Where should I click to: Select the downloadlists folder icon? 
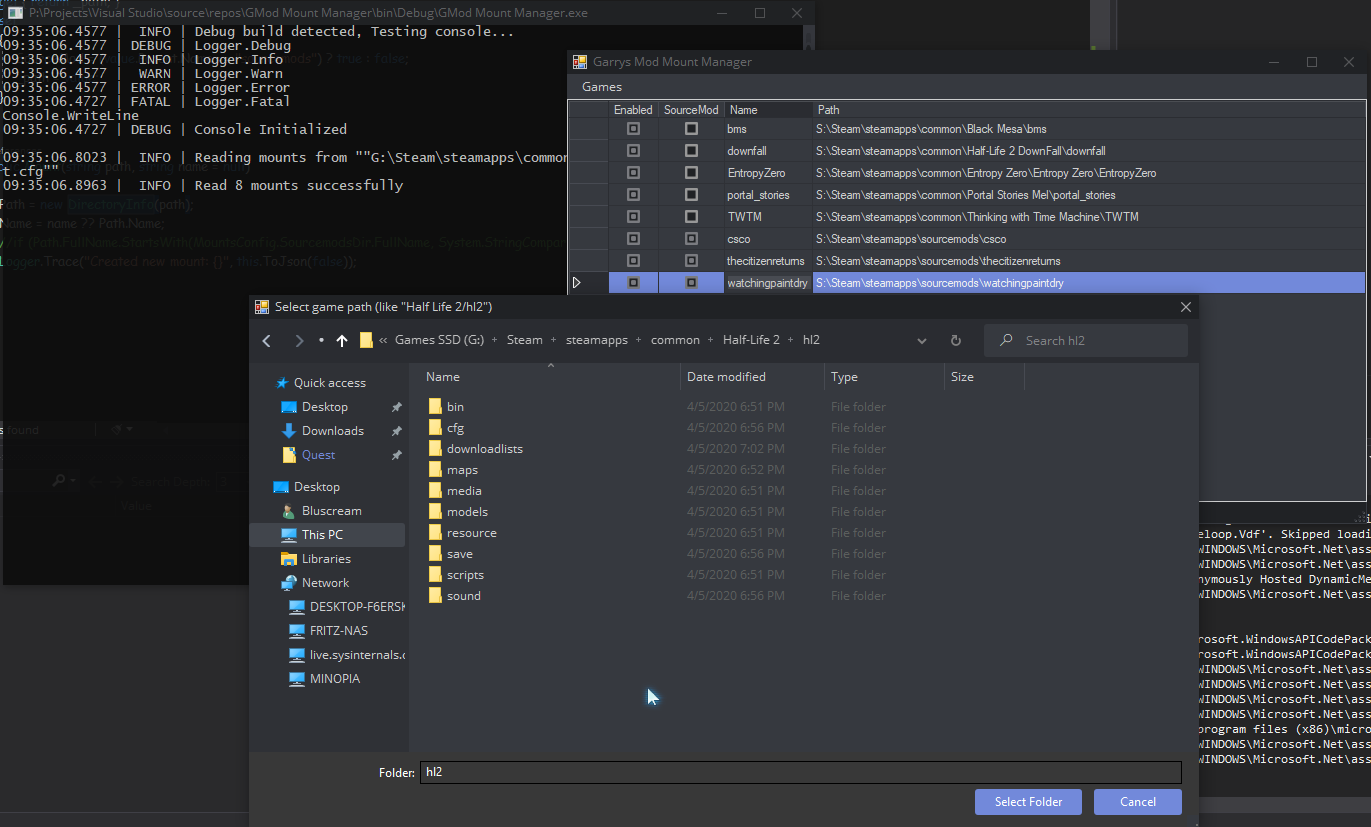point(435,449)
